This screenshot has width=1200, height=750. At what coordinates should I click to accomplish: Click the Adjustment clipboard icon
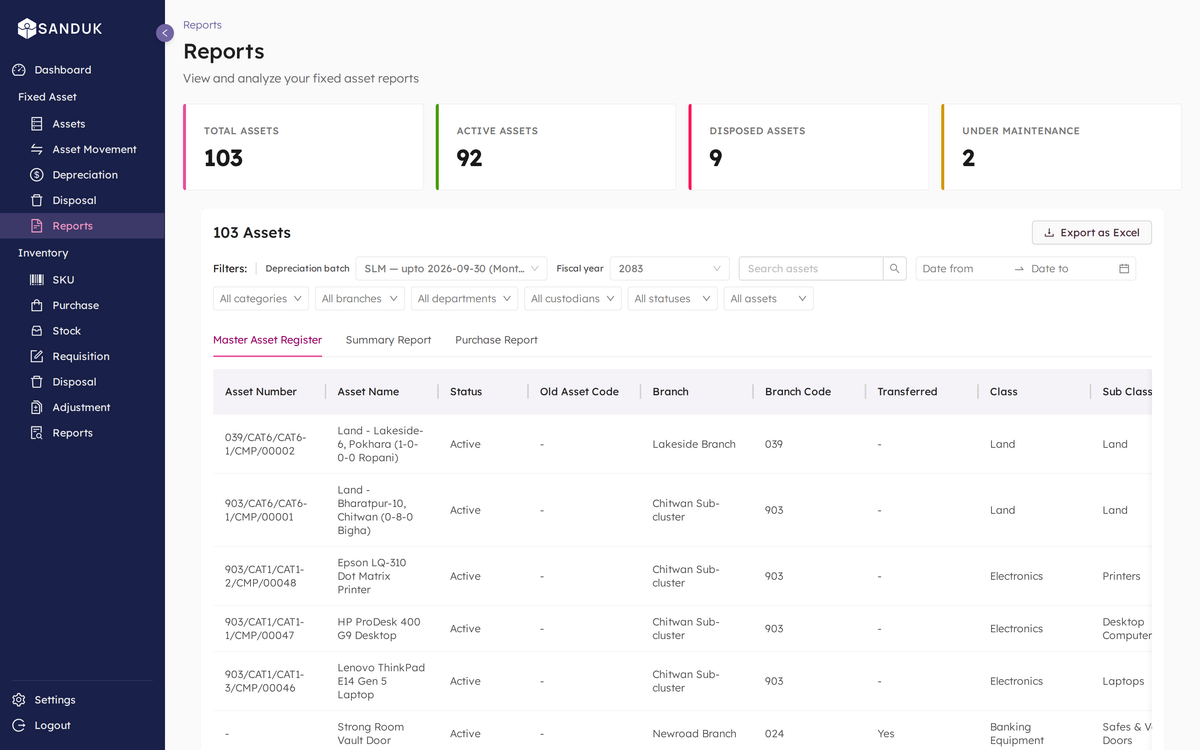[37, 407]
